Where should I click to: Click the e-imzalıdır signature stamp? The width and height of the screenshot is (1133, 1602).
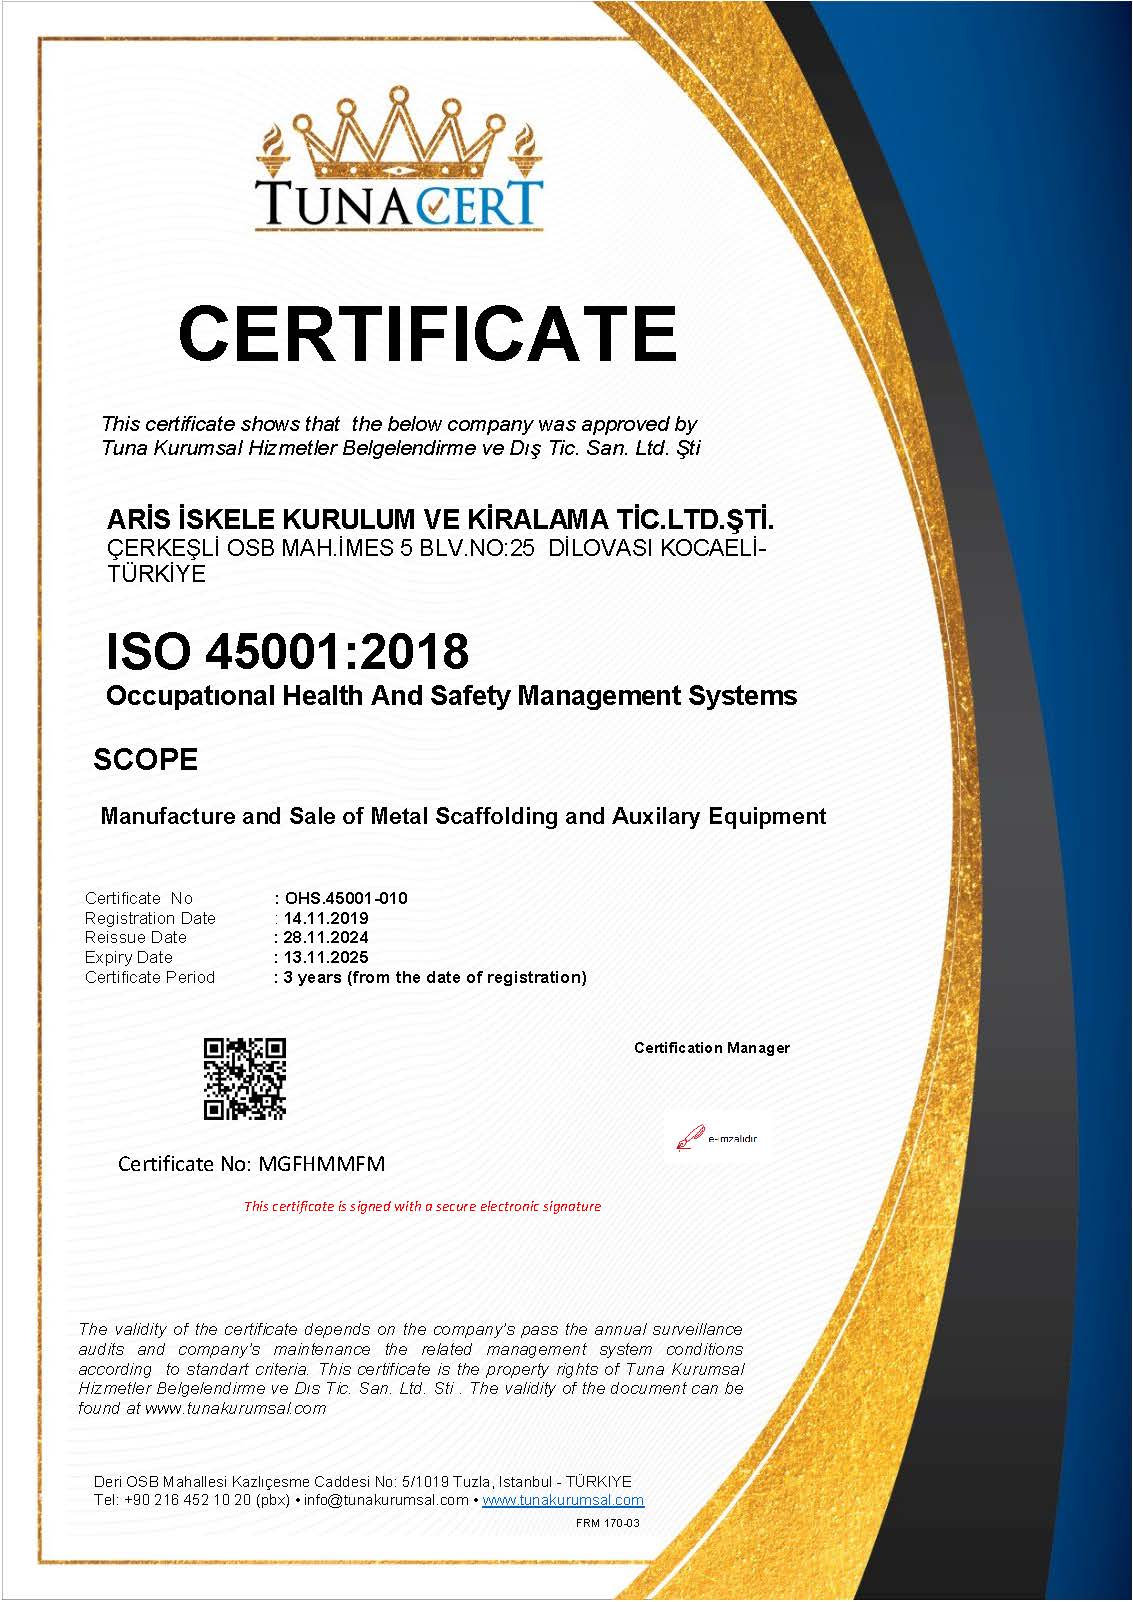tap(717, 1138)
